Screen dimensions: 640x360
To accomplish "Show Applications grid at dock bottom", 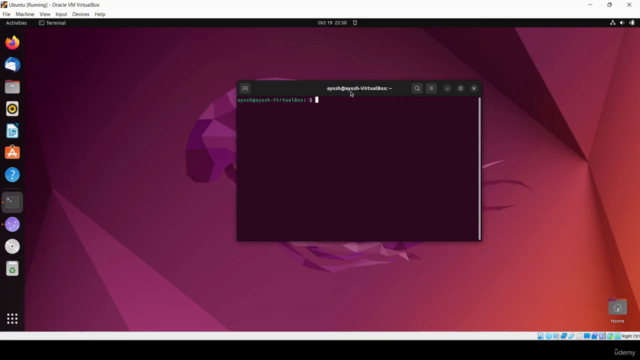I will point(12,319).
